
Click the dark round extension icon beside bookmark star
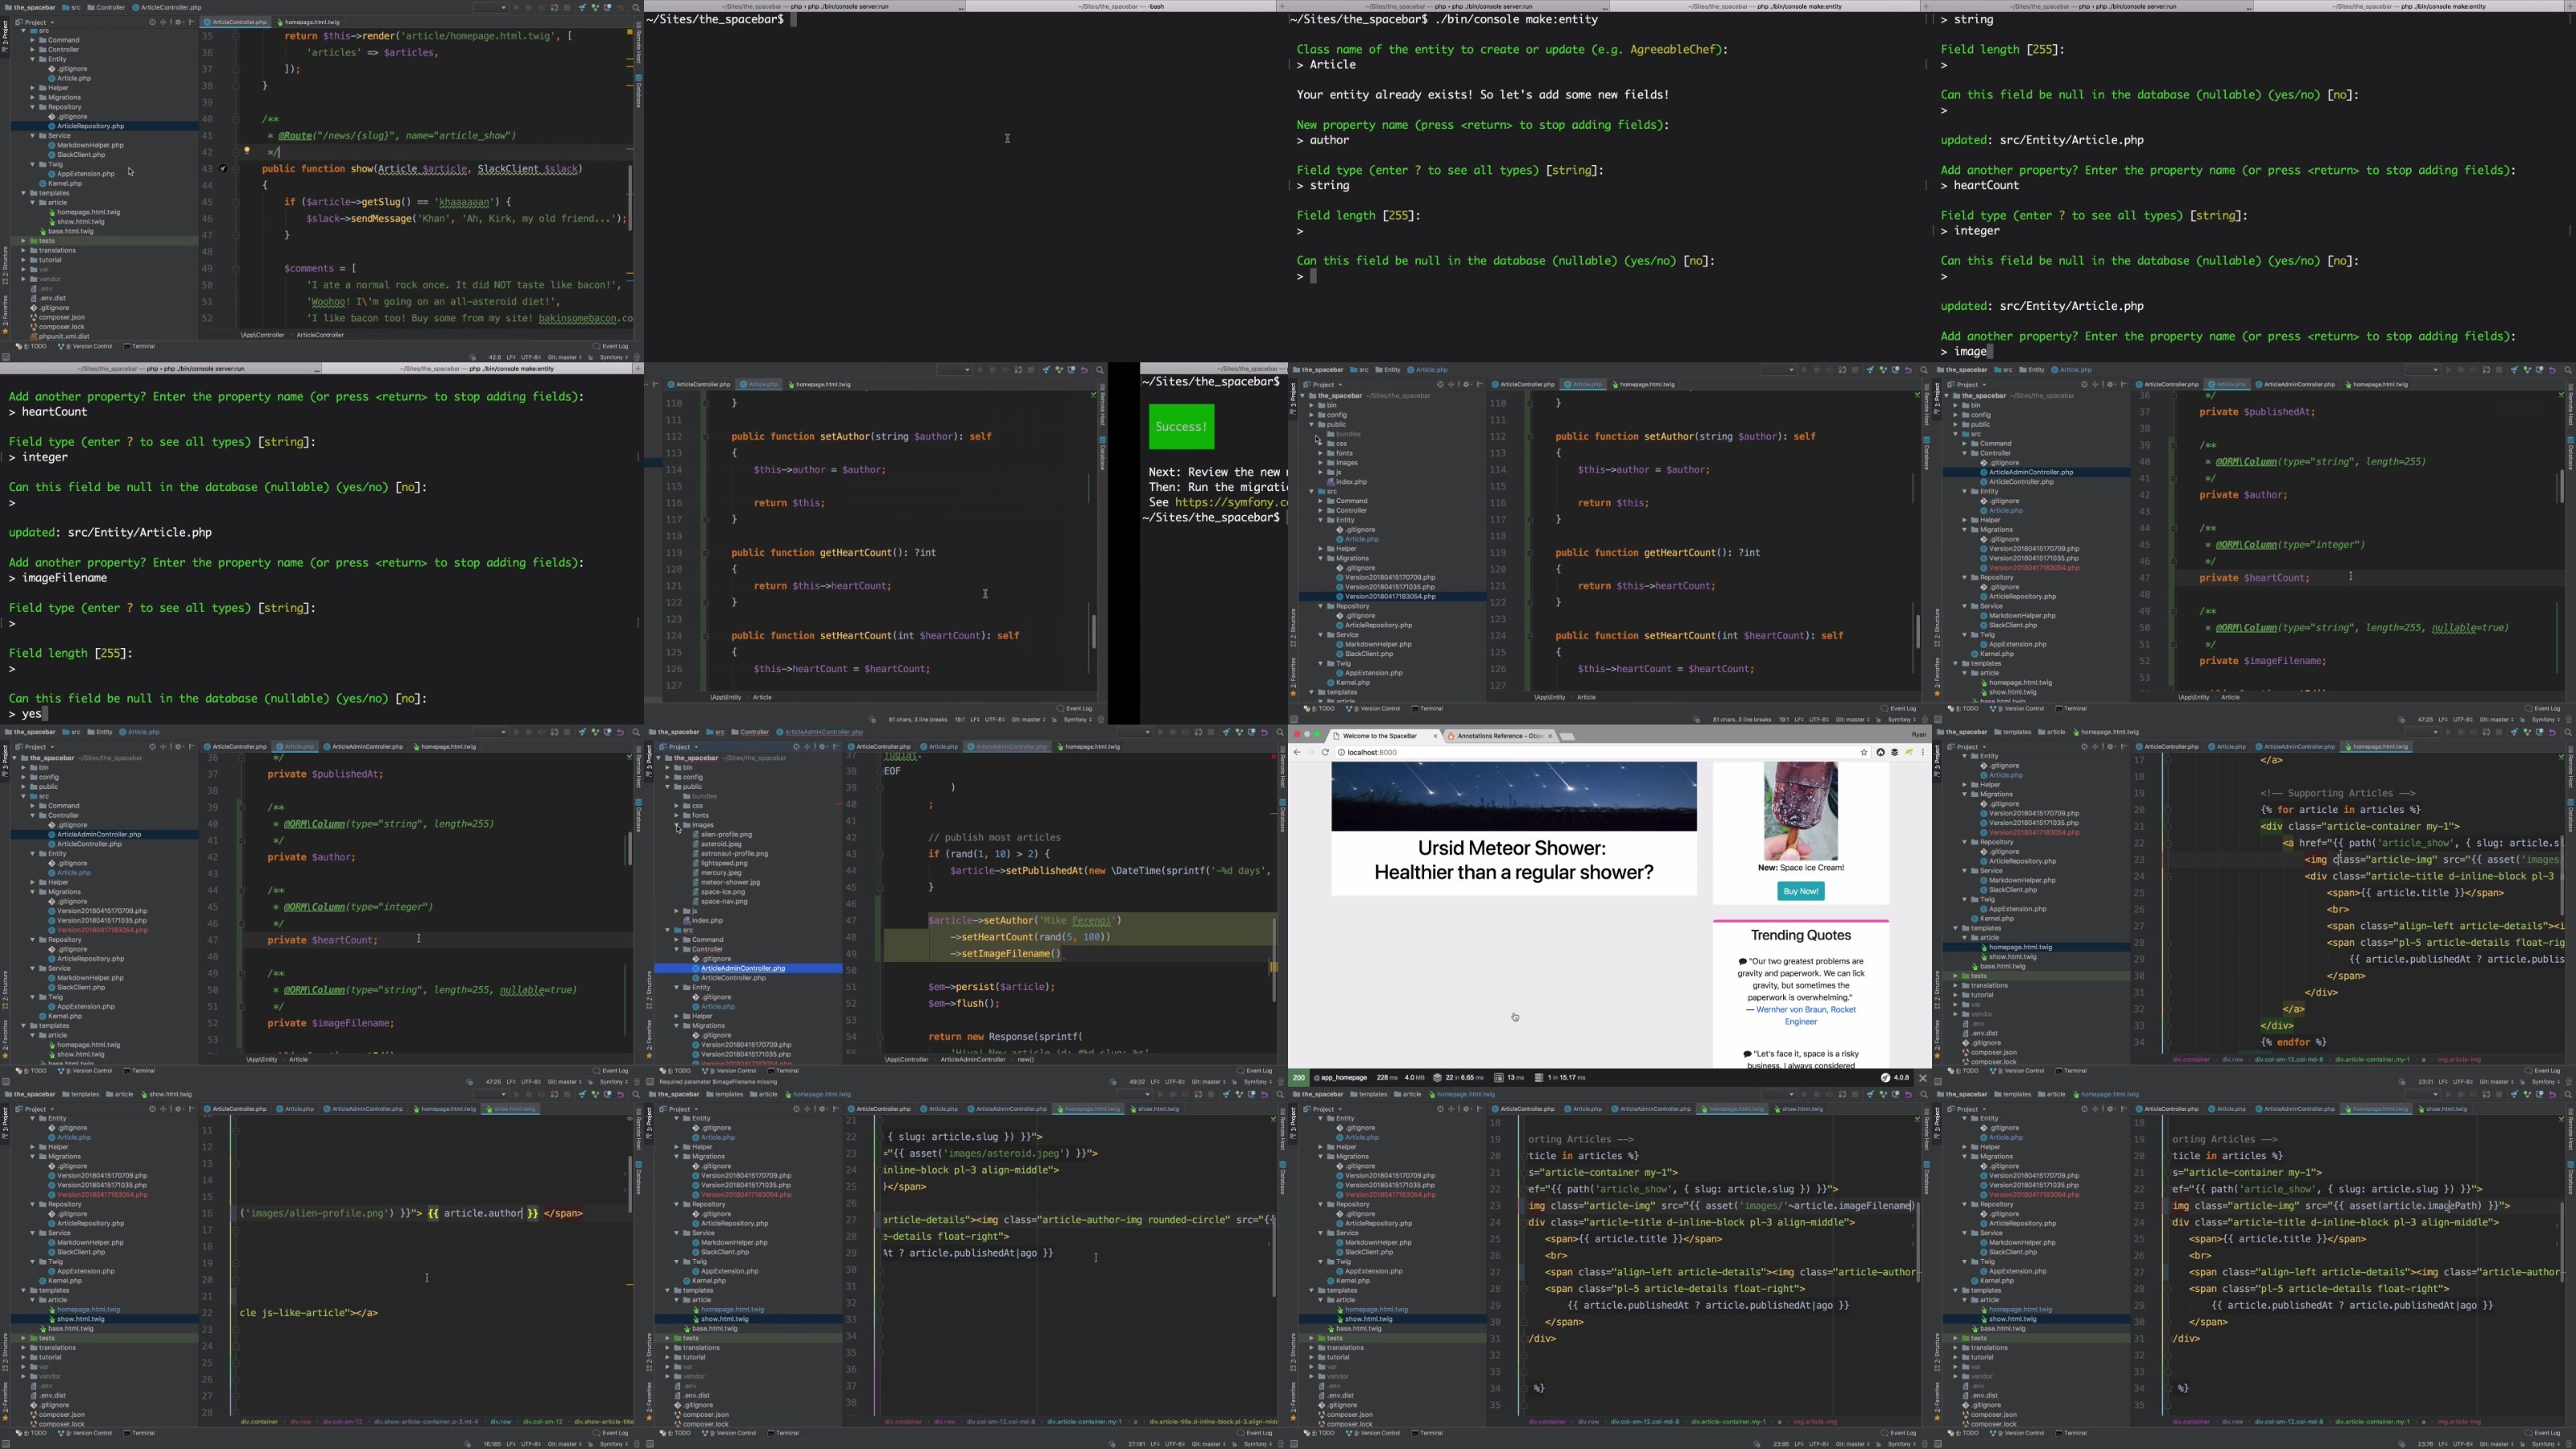(1880, 752)
